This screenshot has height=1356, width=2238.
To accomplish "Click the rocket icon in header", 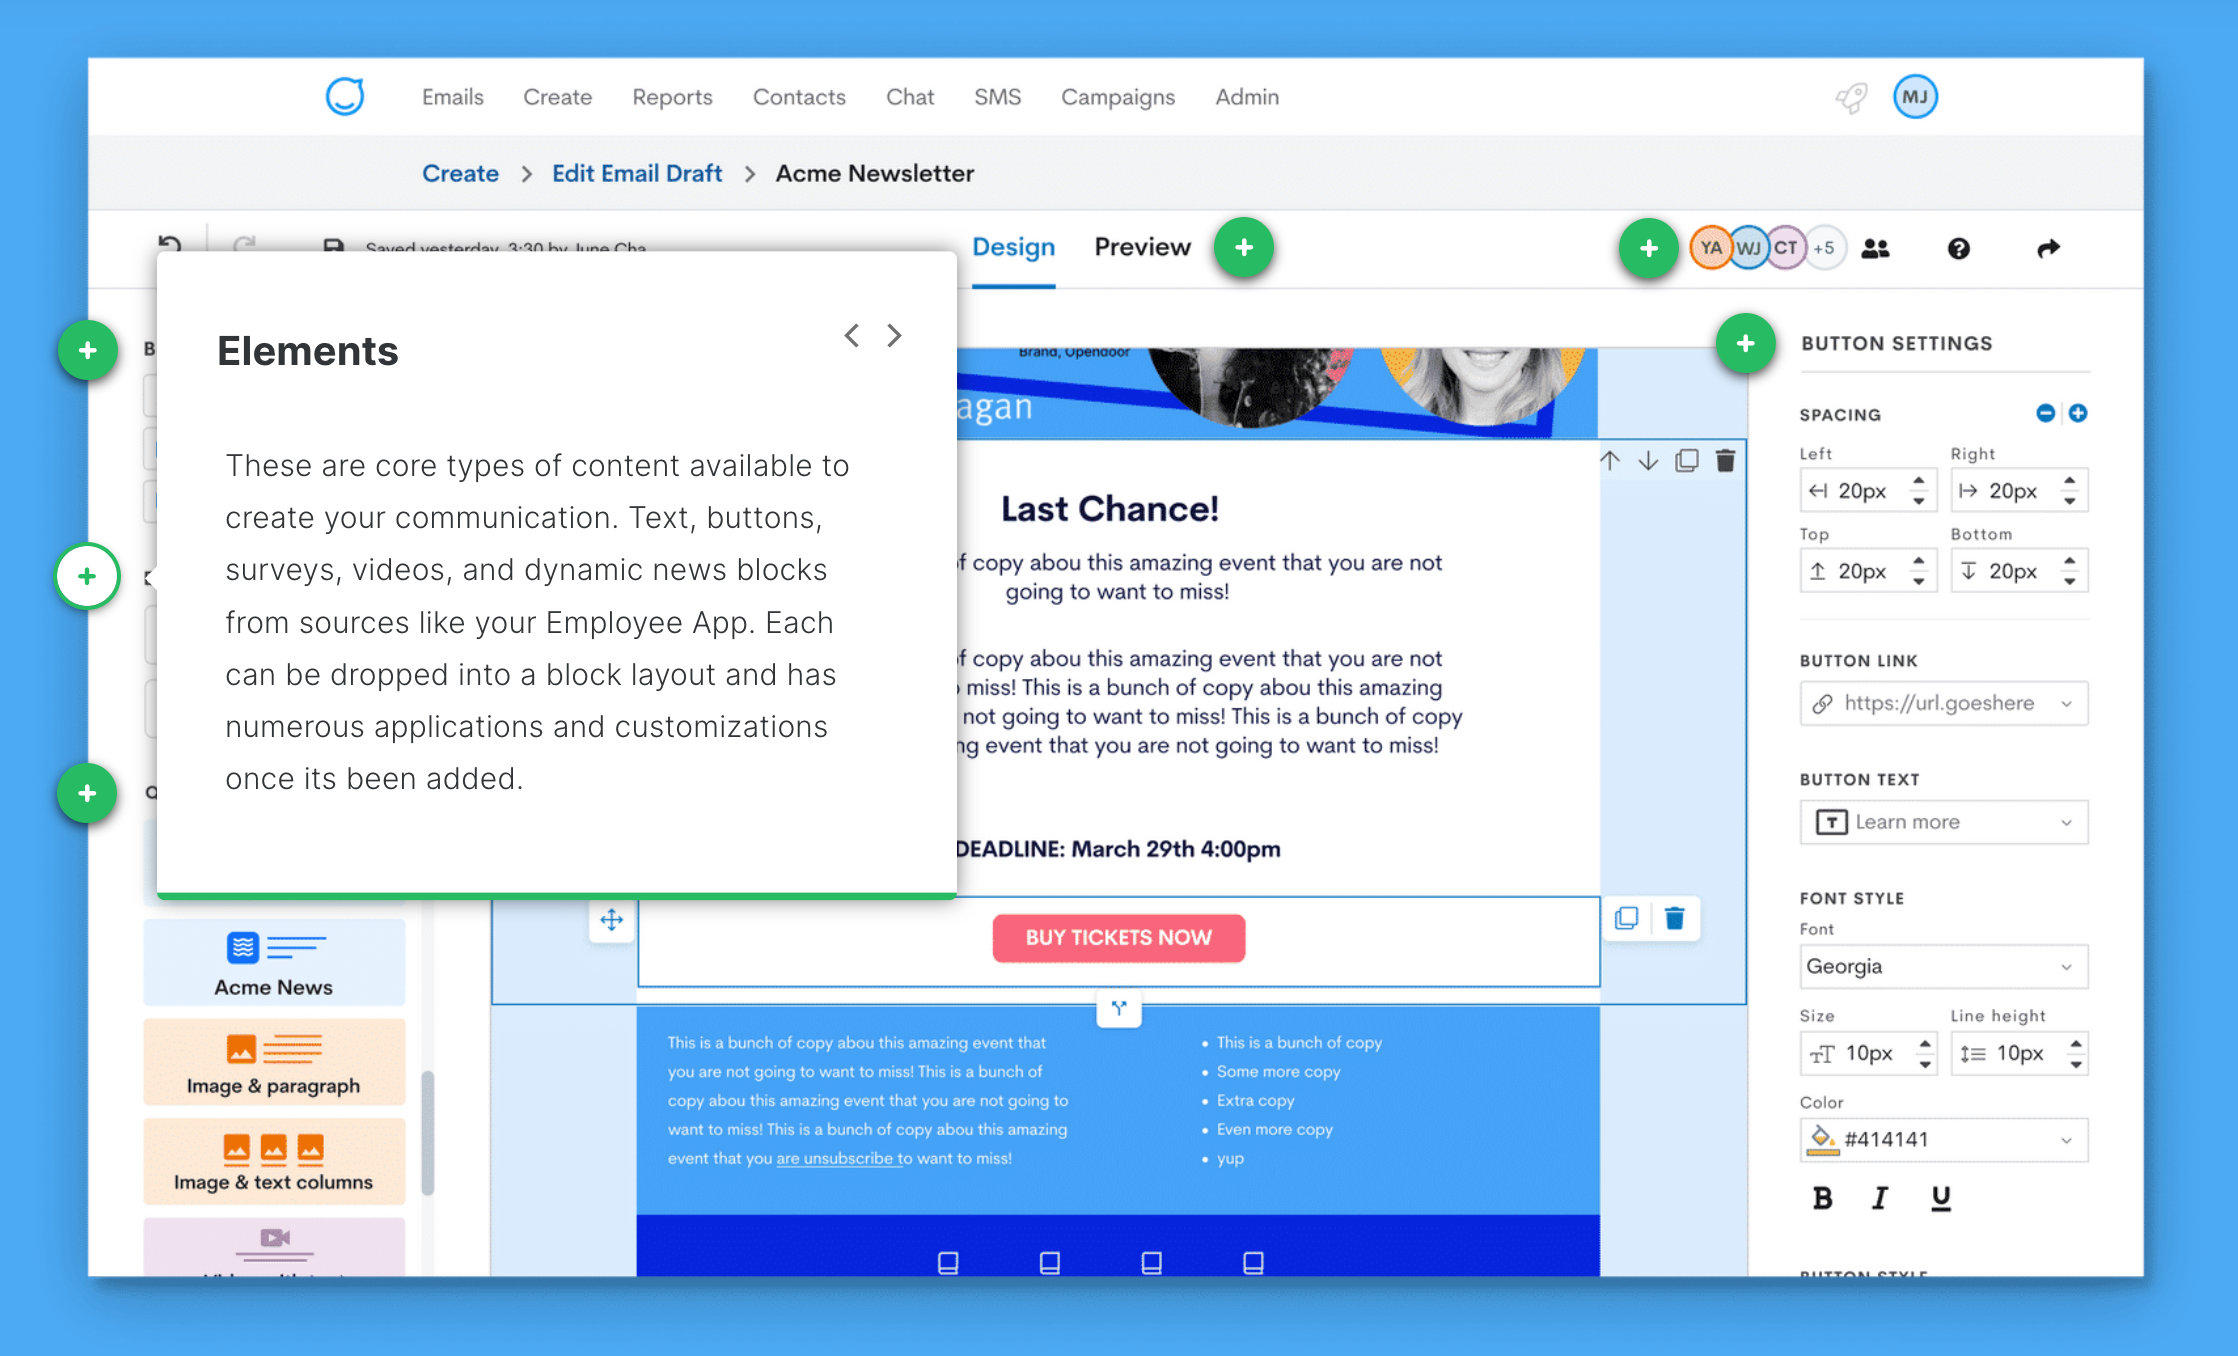I will tap(1851, 97).
